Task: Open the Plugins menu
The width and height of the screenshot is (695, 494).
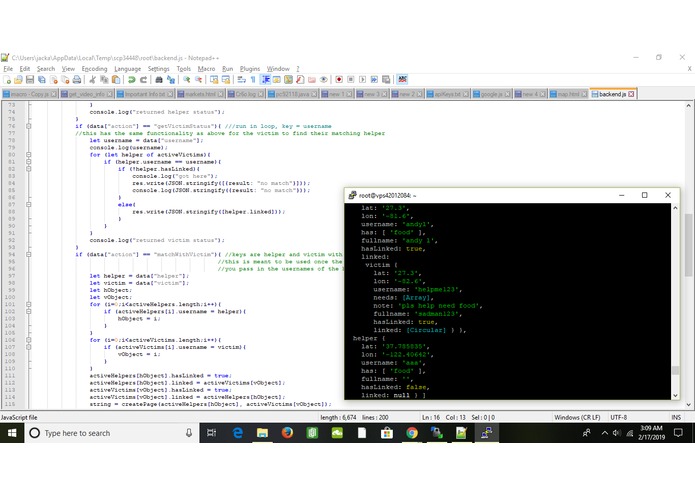Action: 250,69
